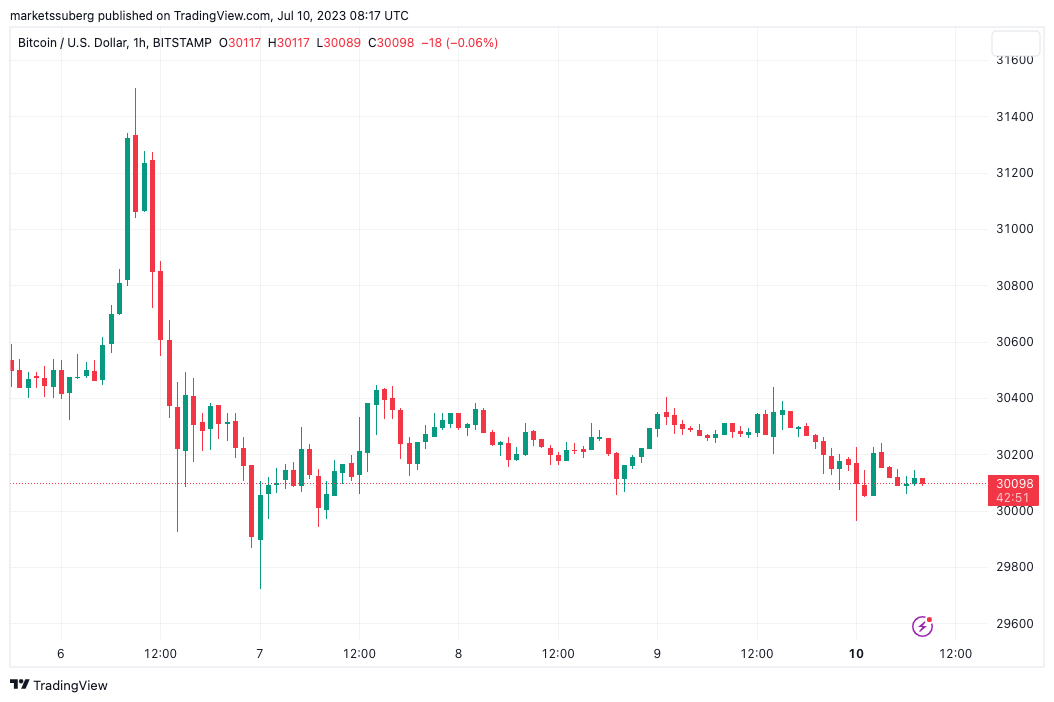The image size is (1054, 702).
Task: Select date 8 on the time axis
Action: [458, 654]
